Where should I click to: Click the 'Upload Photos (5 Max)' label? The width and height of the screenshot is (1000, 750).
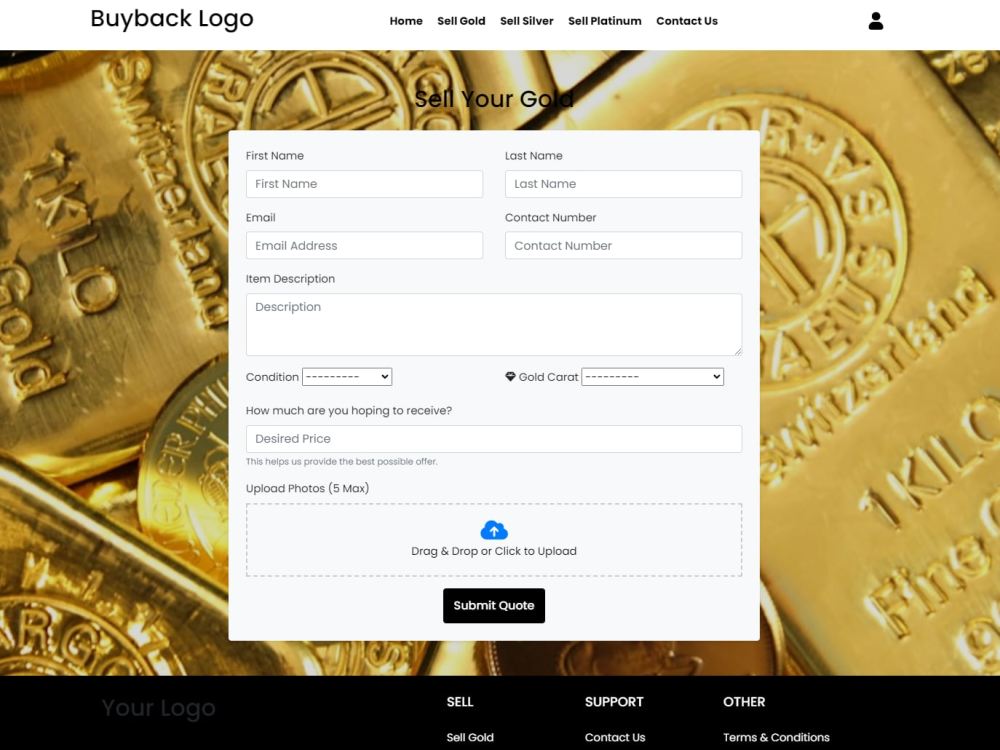[x=307, y=489]
